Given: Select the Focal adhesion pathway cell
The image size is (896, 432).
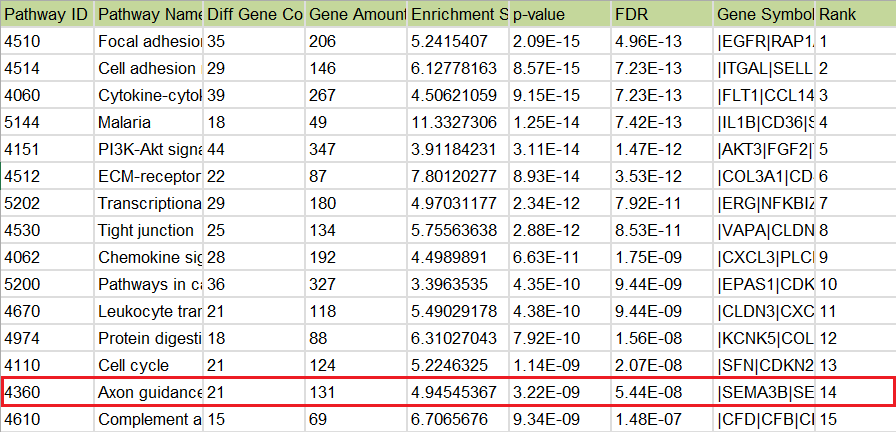Looking at the screenshot, I should click(x=149, y=41).
